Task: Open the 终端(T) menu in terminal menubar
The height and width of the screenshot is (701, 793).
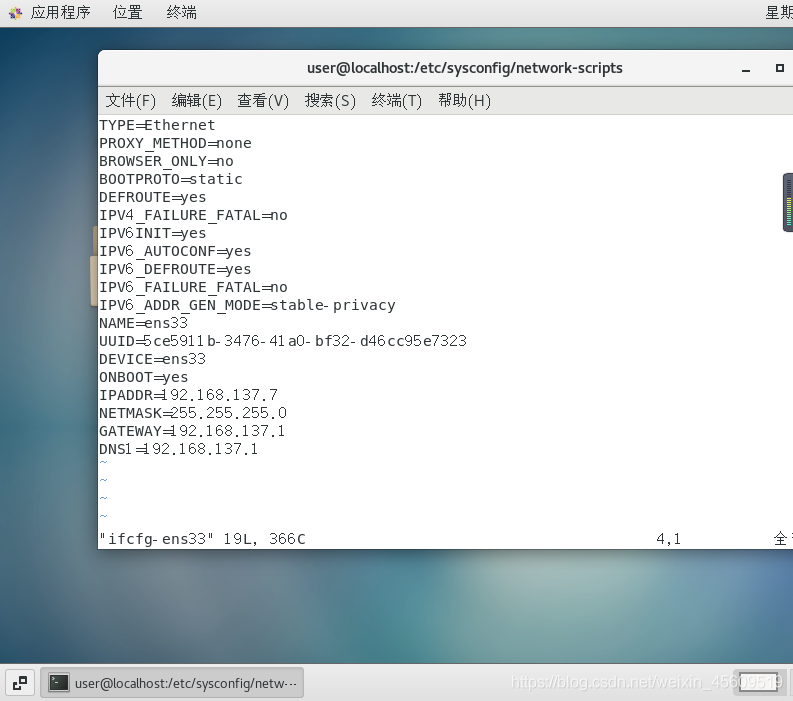Action: click(x=396, y=101)
